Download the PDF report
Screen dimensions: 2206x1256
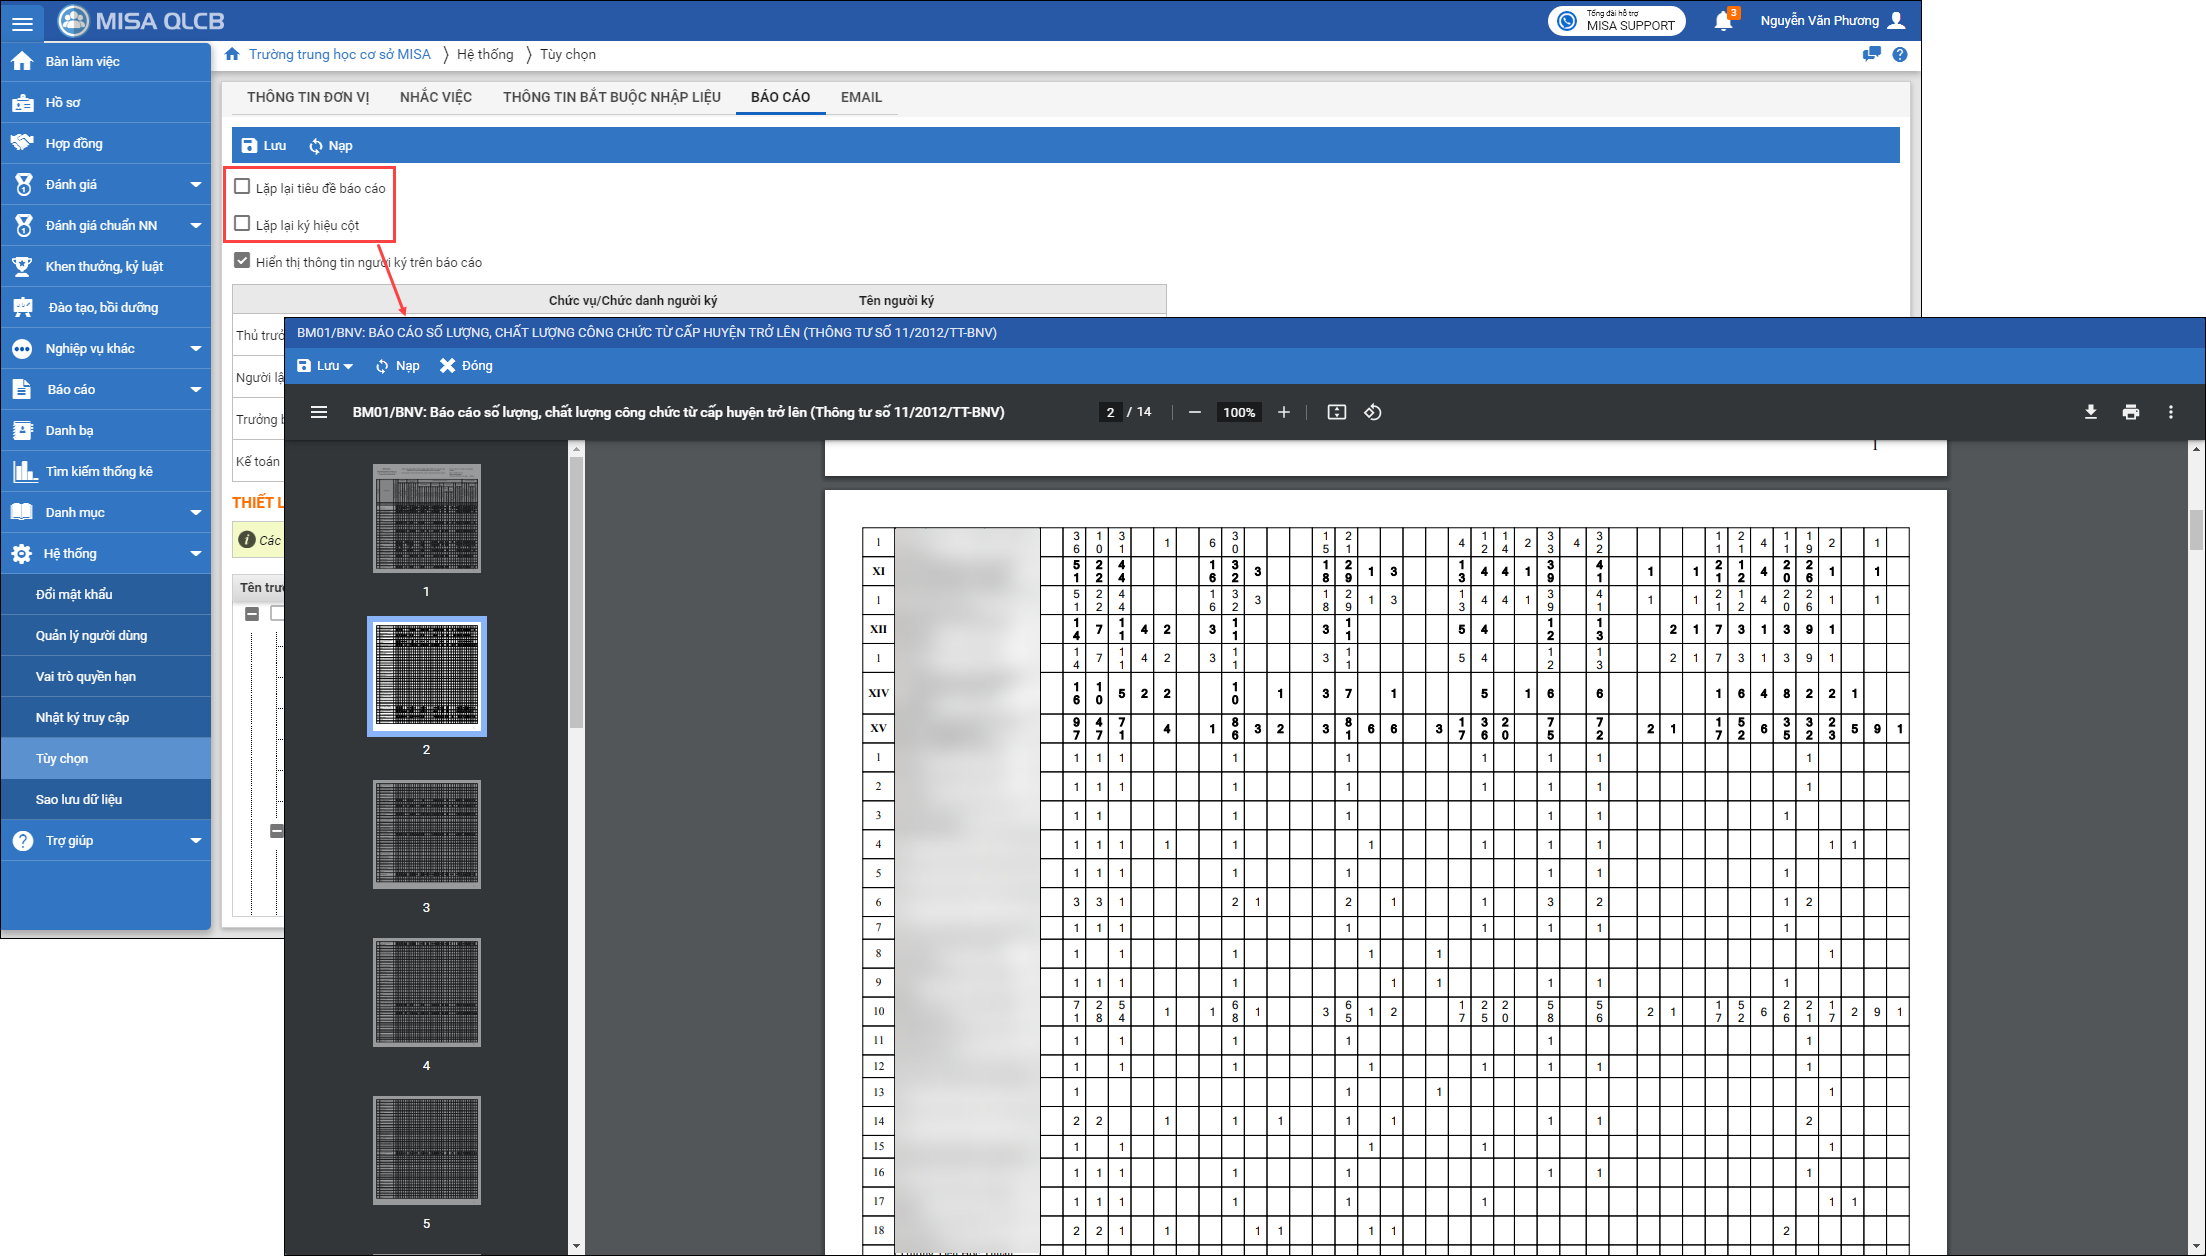tap(2090, 412)
